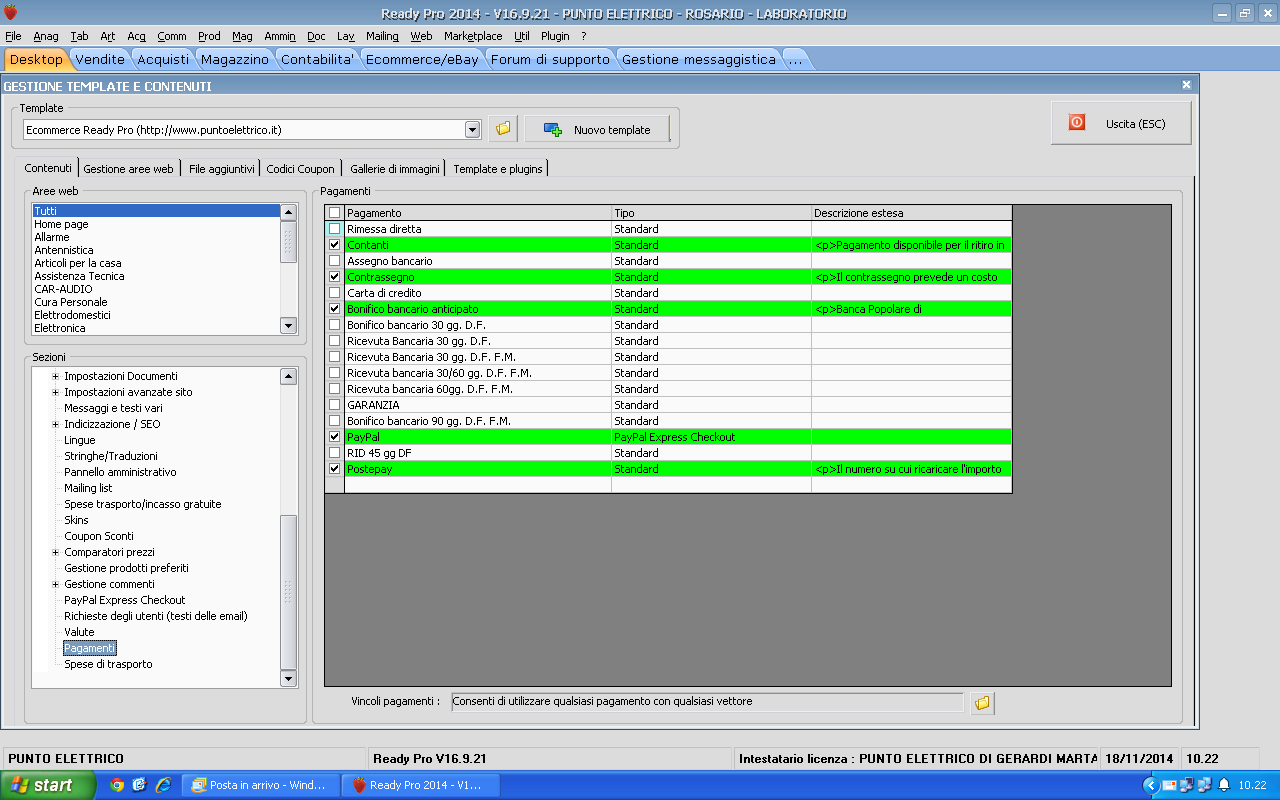The width and height of the screenshot is (1280, 800).
Task: Select Mailing list section
Action: click(88, 488)
